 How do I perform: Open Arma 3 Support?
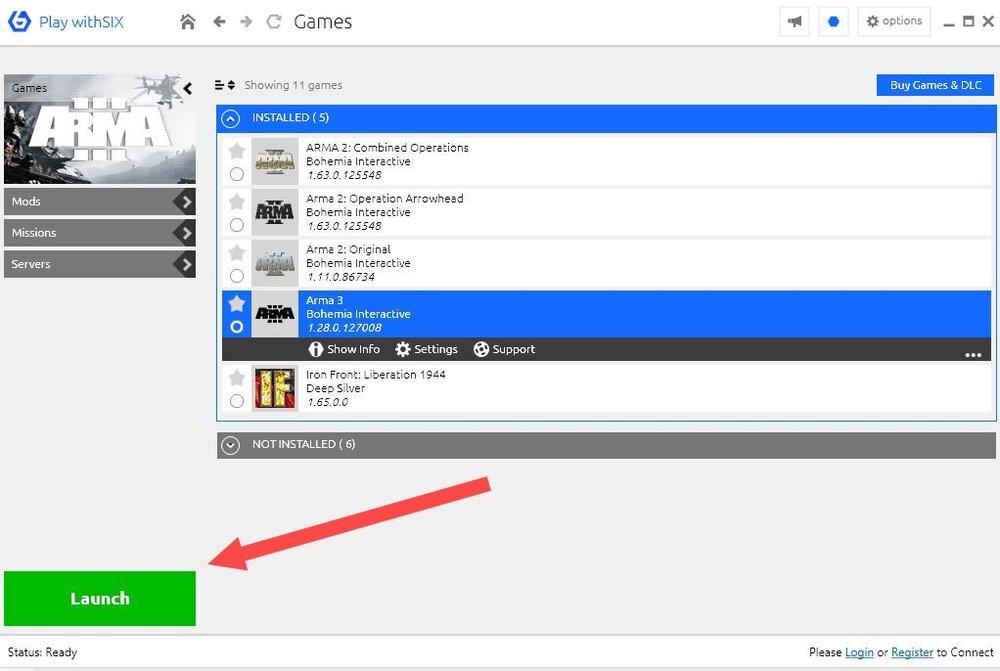tap(504, 350)
